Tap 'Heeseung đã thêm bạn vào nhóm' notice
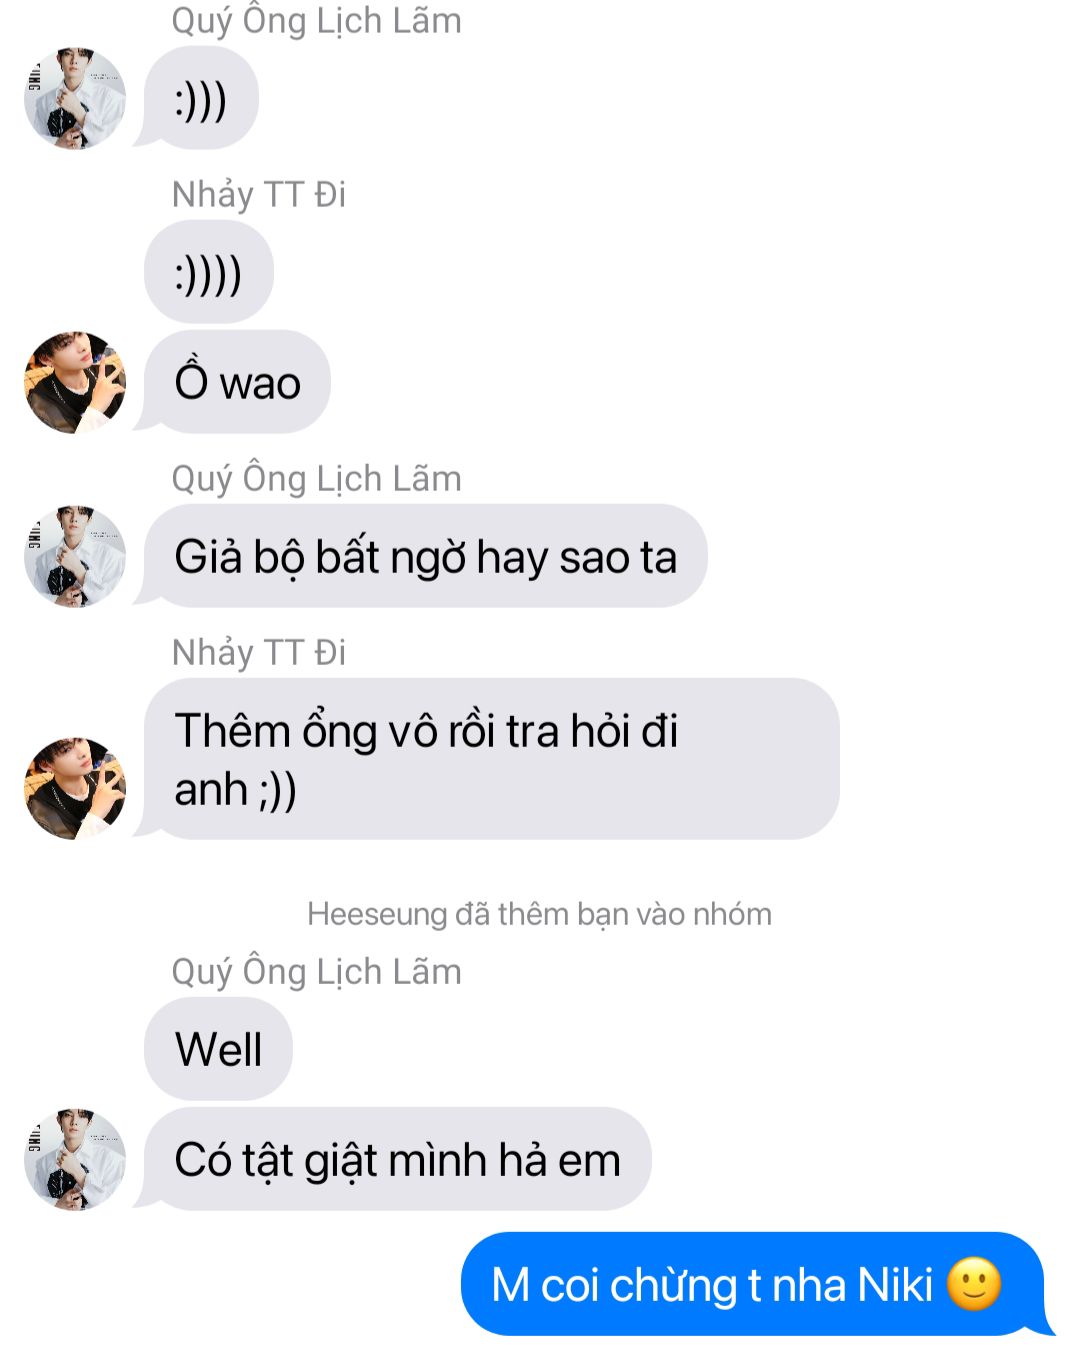Viewport: 1080px width, 1359px height. tap(540, 914)
